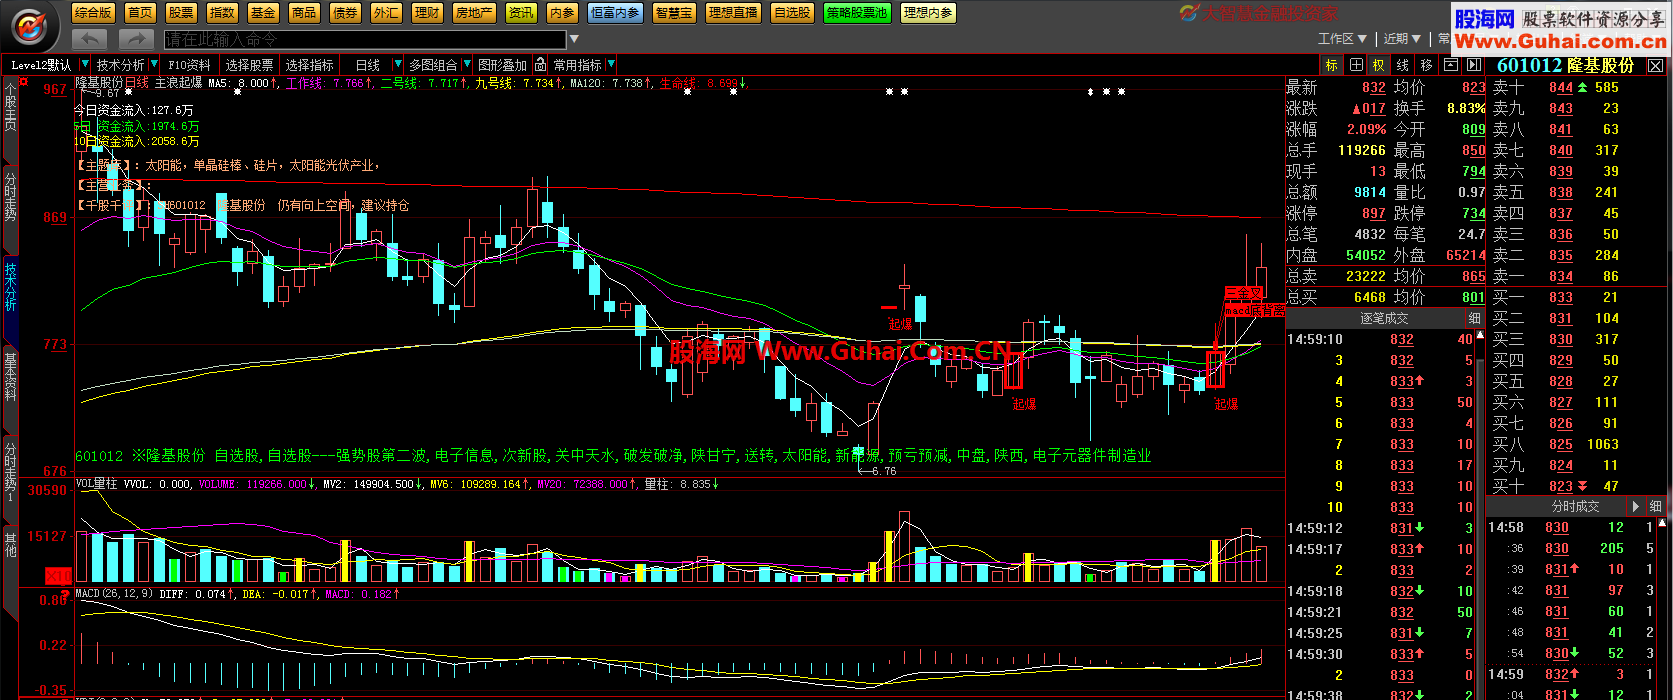The height and width of the screenshot is (700, 1673).
Task: Open the 基金 tab
Action: pyautogui.click(x=263, y=13)
